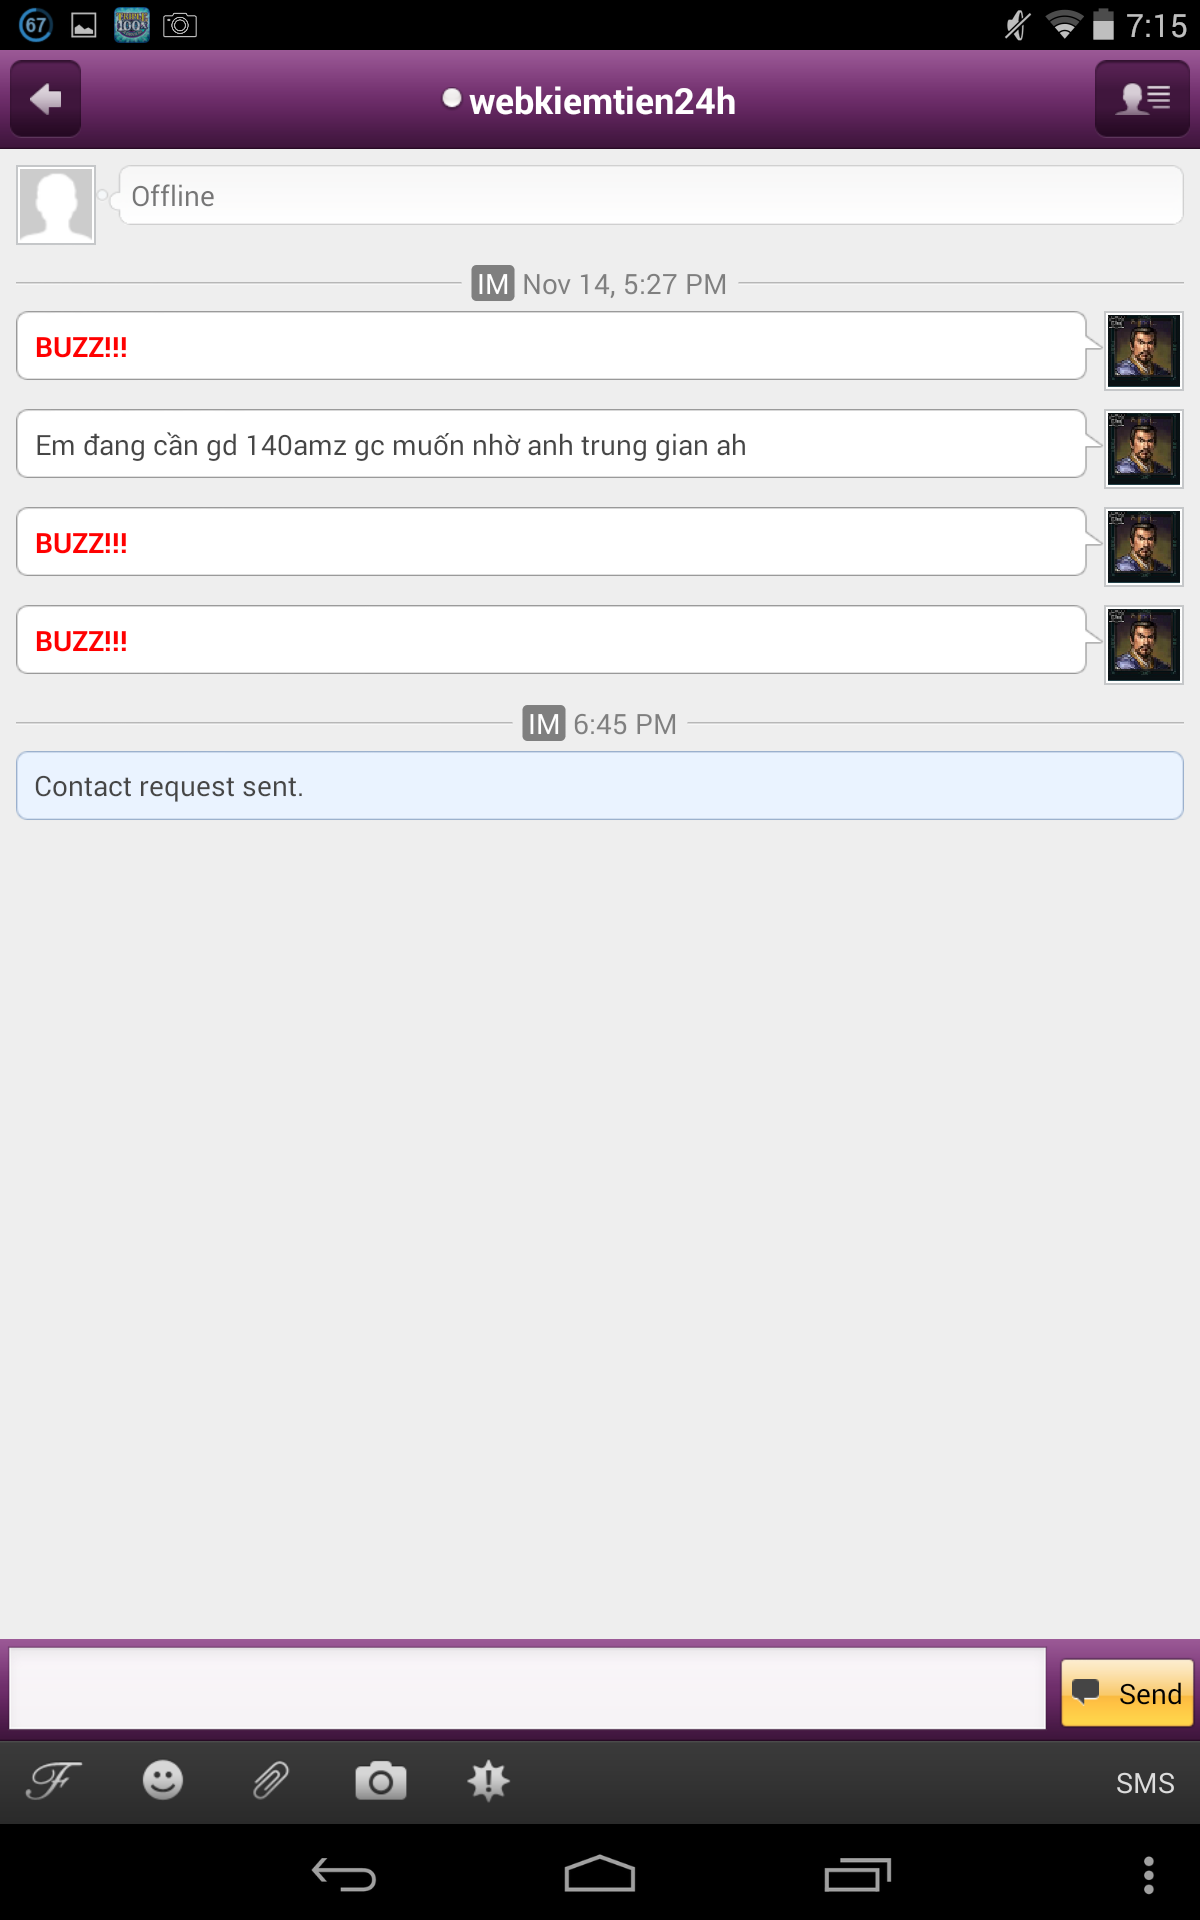Send a buzz with the burst icon
Image resolution: width=1200 pixels, height=1920 pixels.
pos(489,1781)
